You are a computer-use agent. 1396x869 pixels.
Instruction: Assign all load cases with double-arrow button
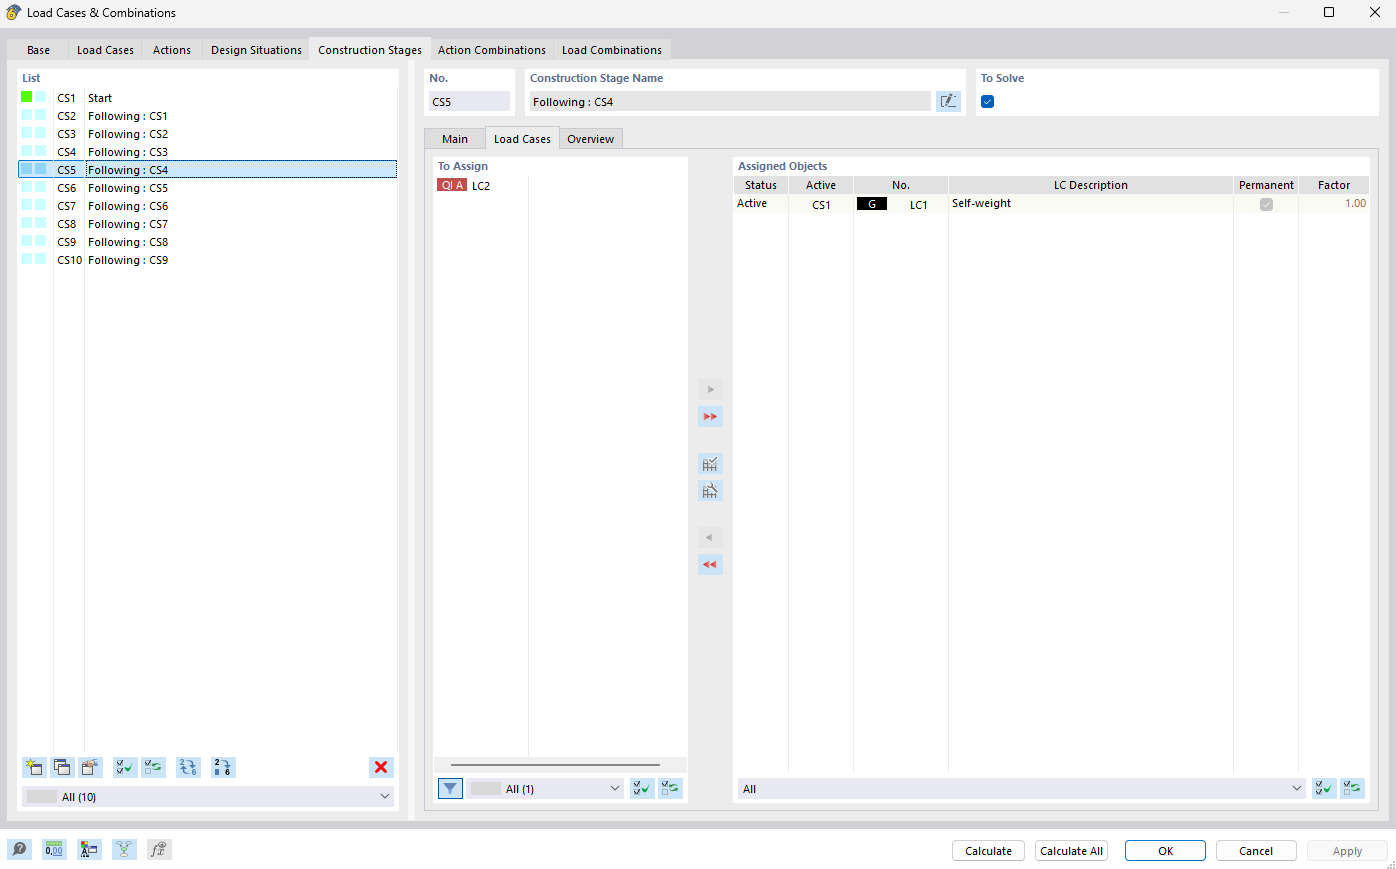click(x=710, y=416)
